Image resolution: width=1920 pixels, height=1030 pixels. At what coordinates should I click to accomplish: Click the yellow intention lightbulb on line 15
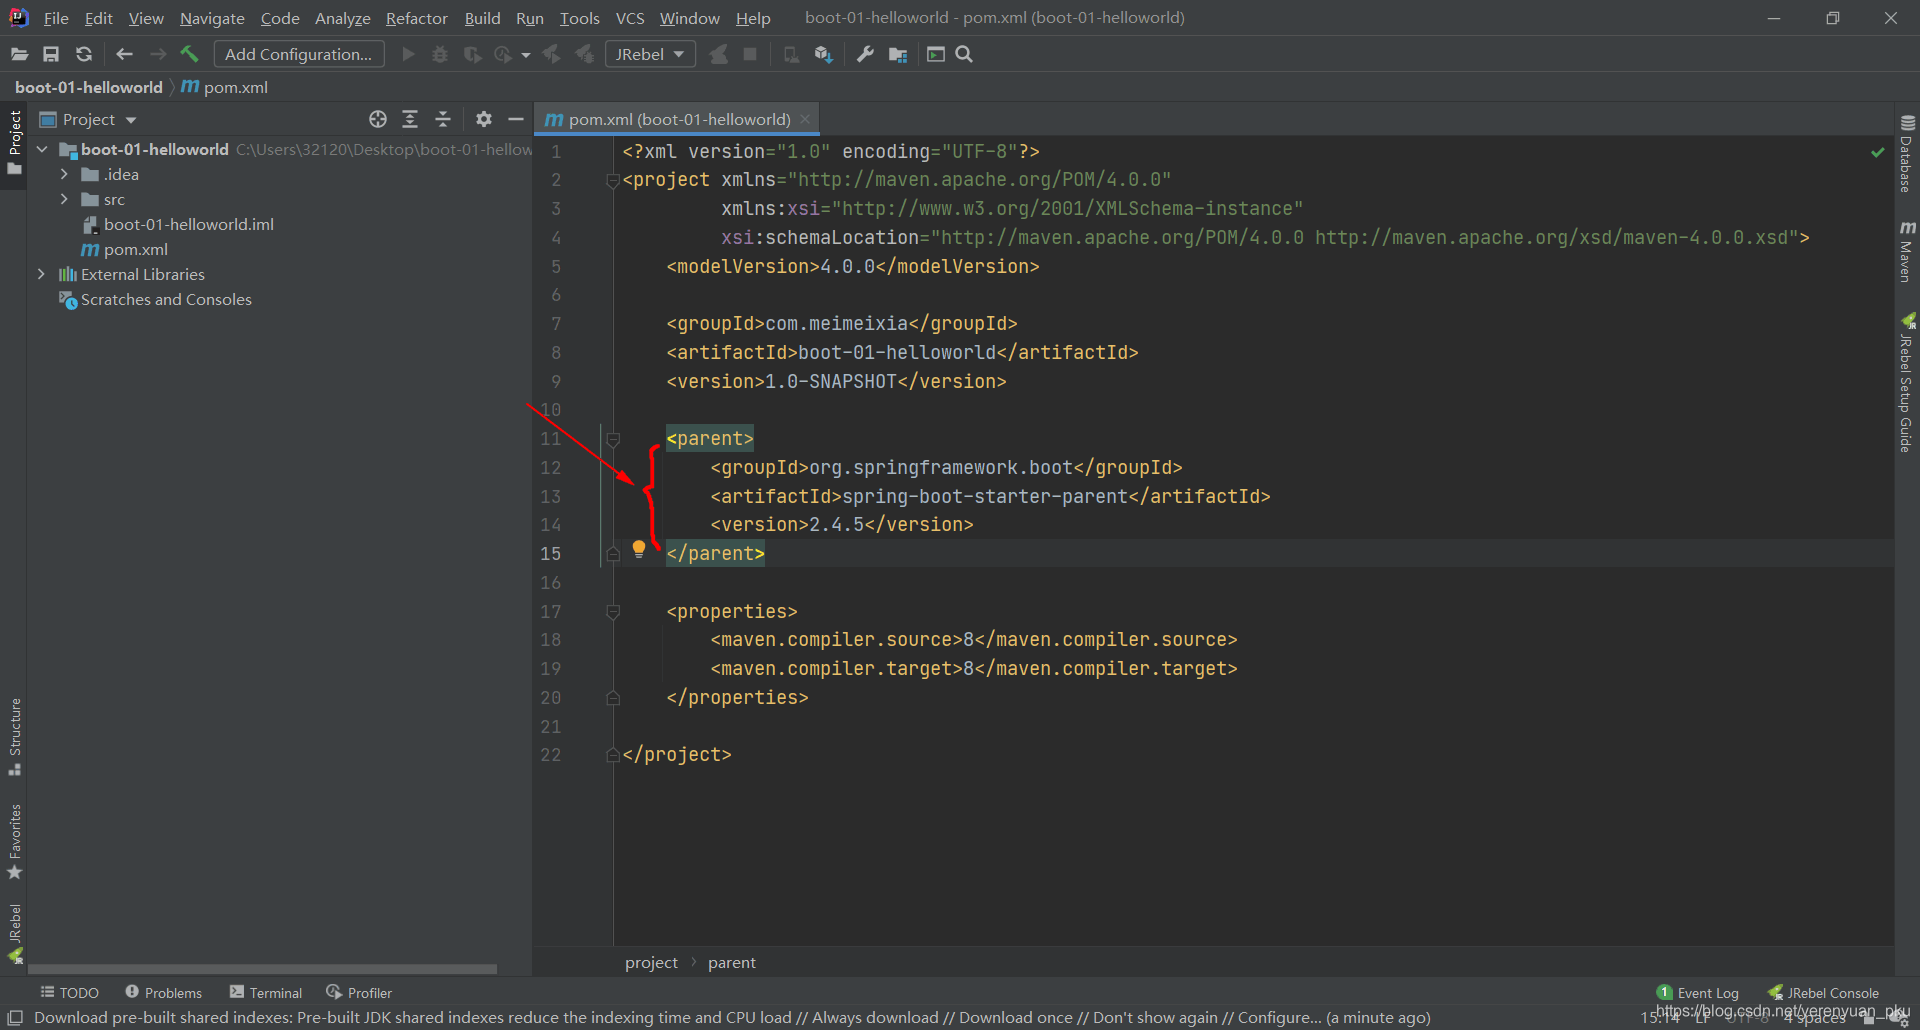tap(639, 548)
